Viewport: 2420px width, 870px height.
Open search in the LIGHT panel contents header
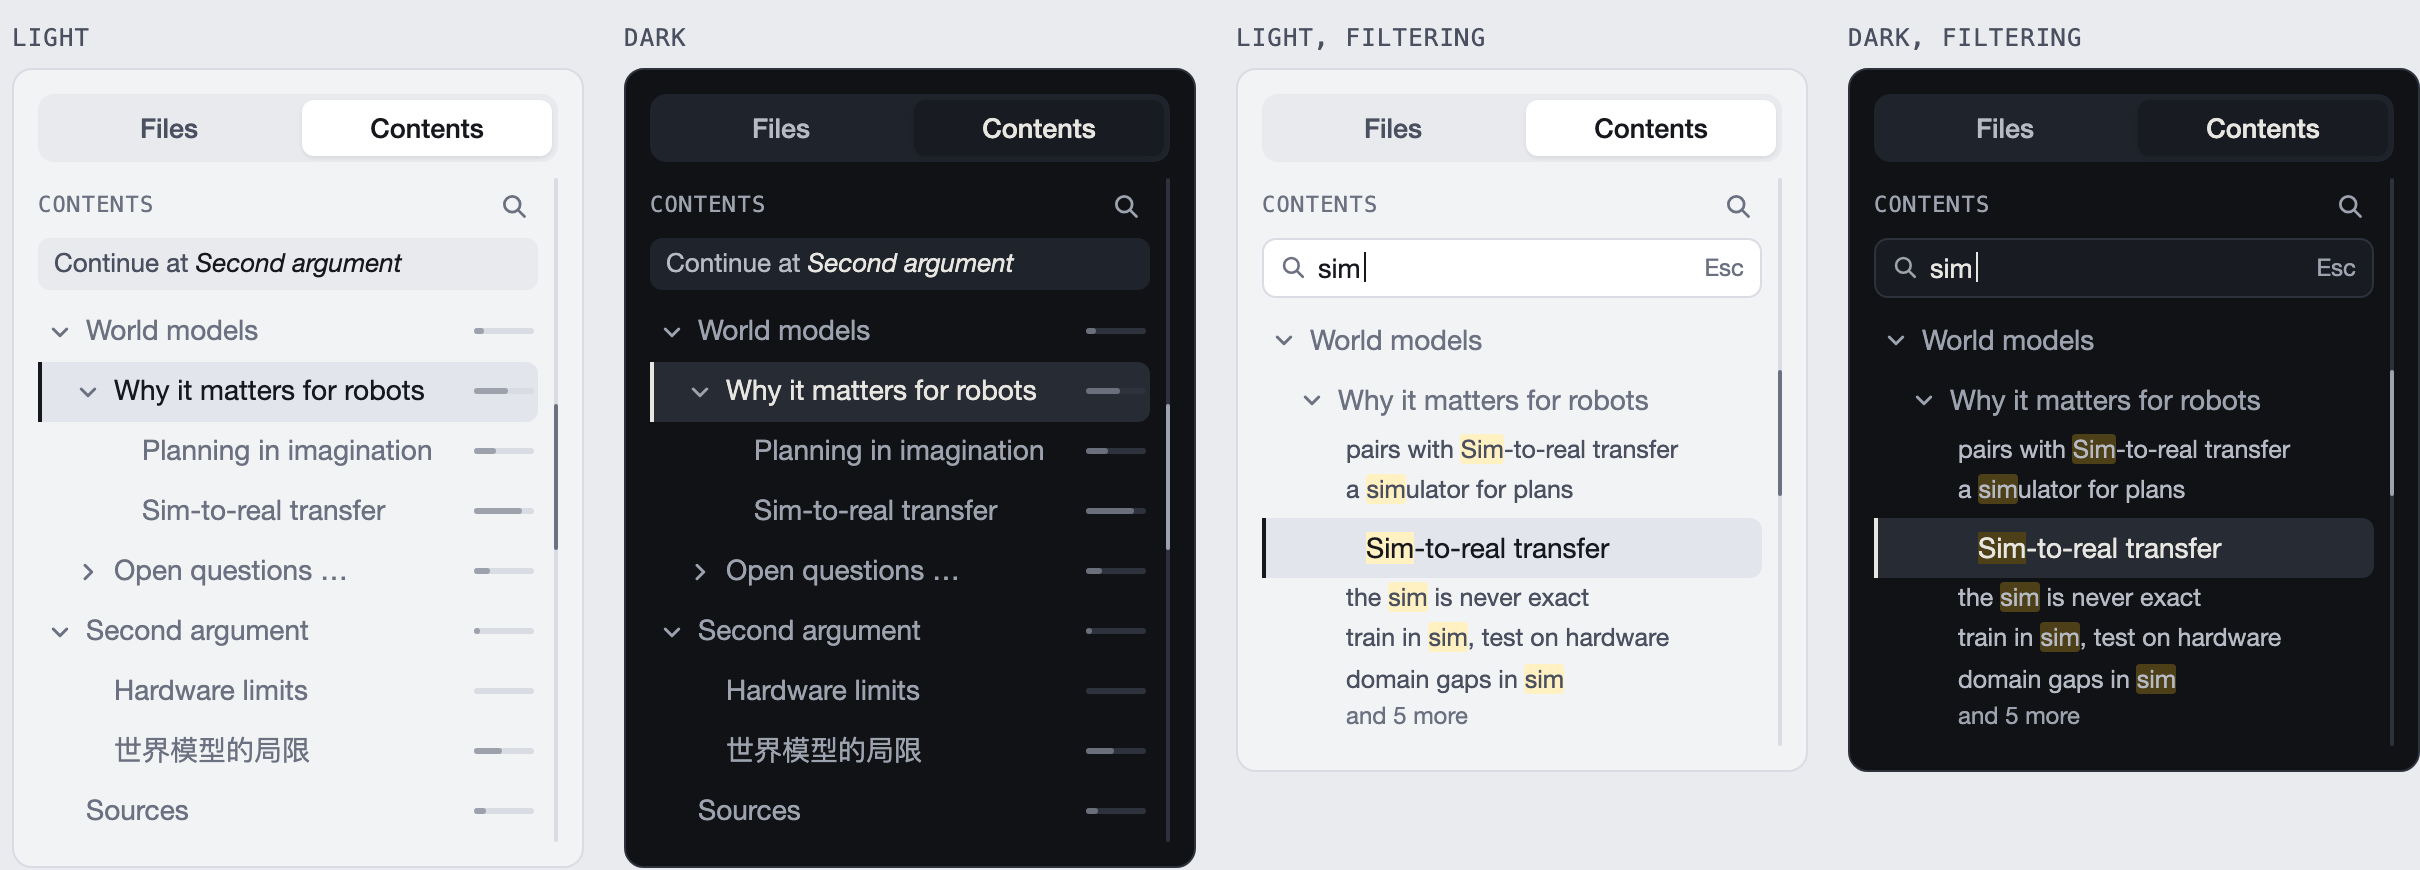tap(514, 206)
